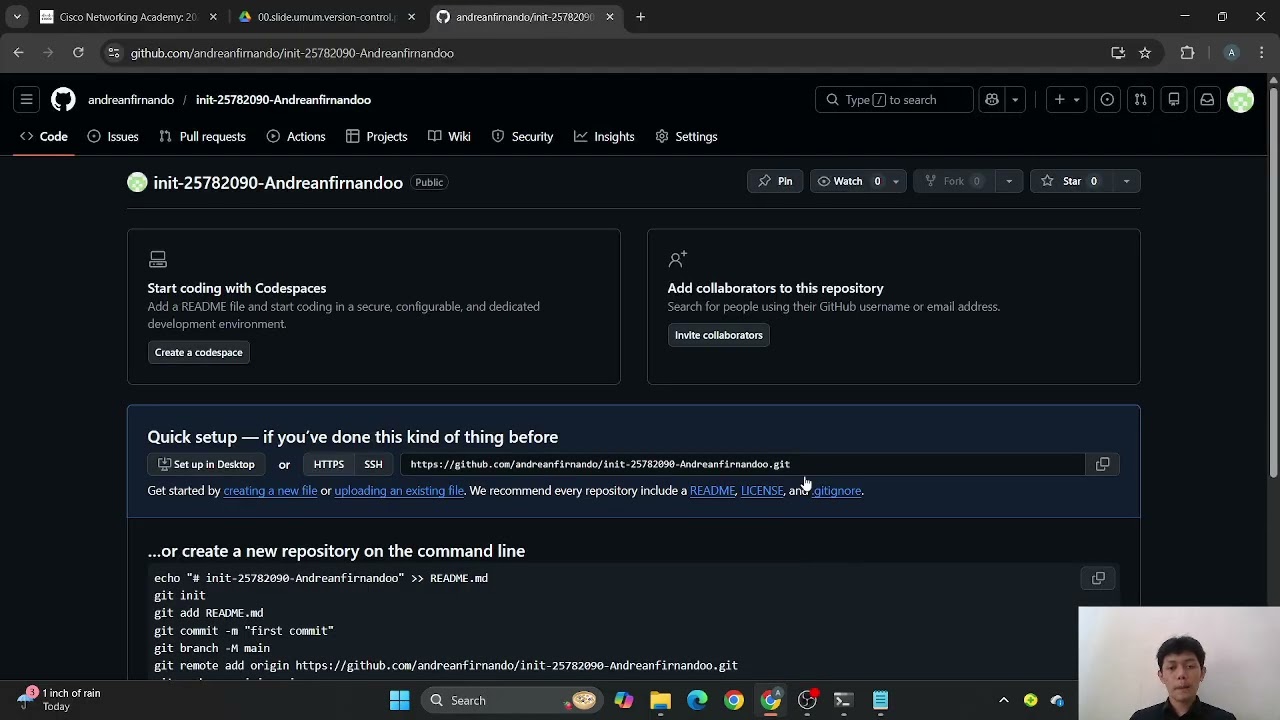
Task: Switch to the 00.slide.umum.version-control tab
Action: click(x=327, y=17)
